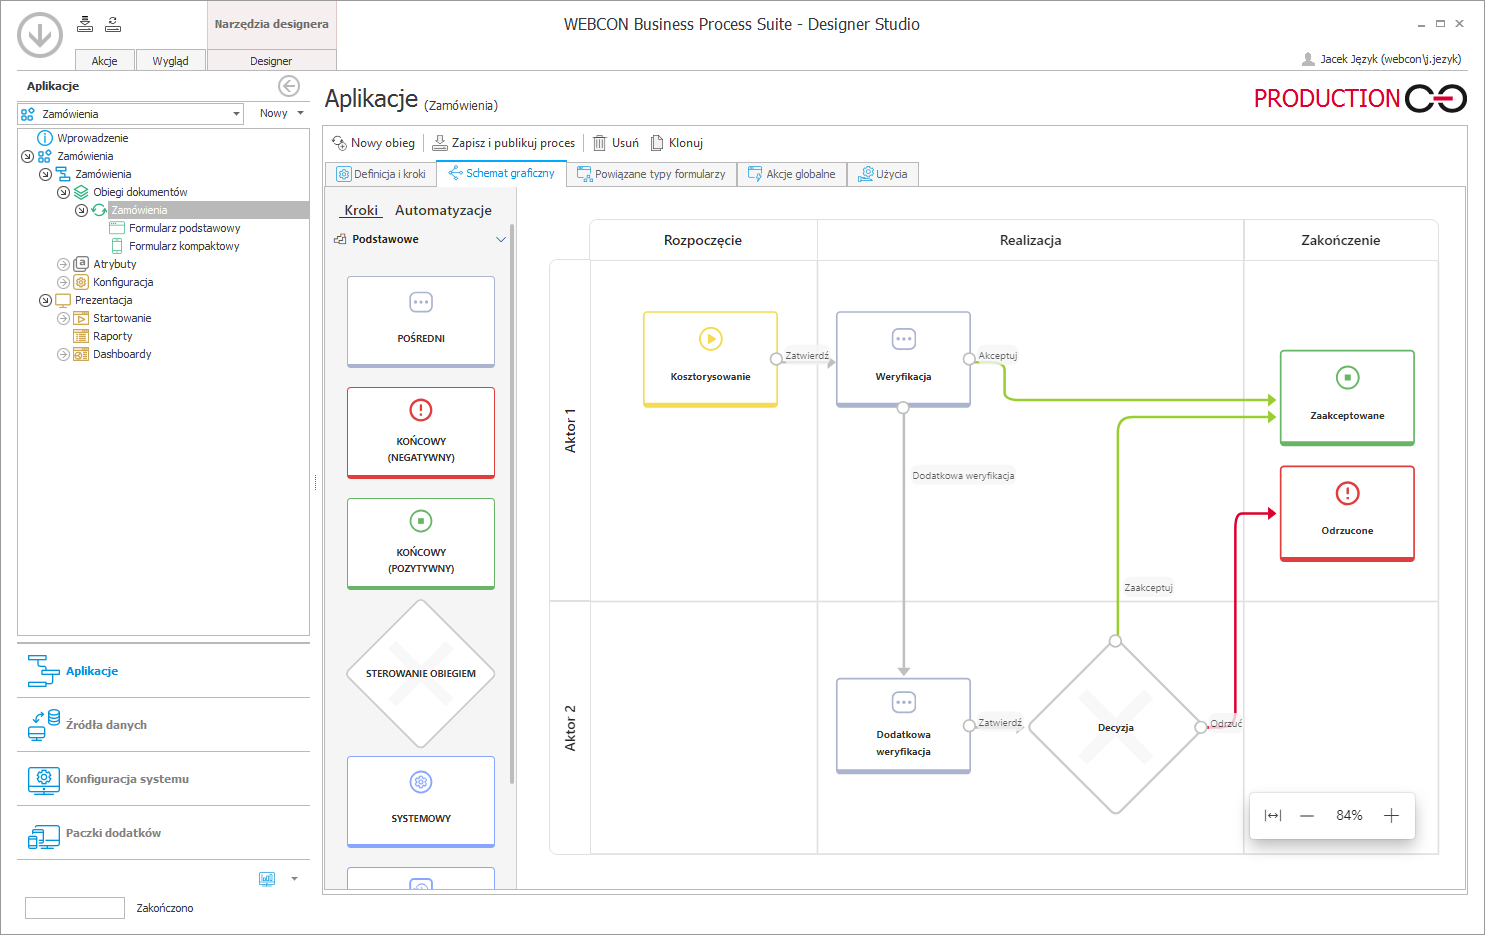Select the Kosztorysowanie start step
The image size is (1485, 935).
click(x=710, y=359)
